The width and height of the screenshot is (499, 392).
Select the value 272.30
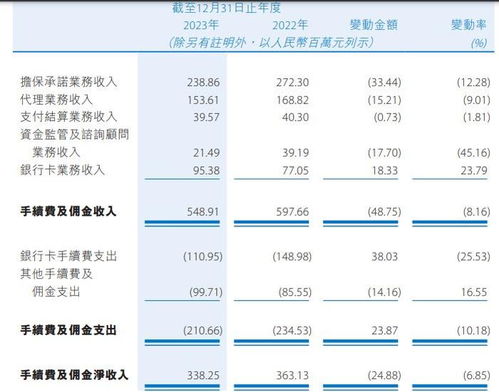(x=292, y=82)
